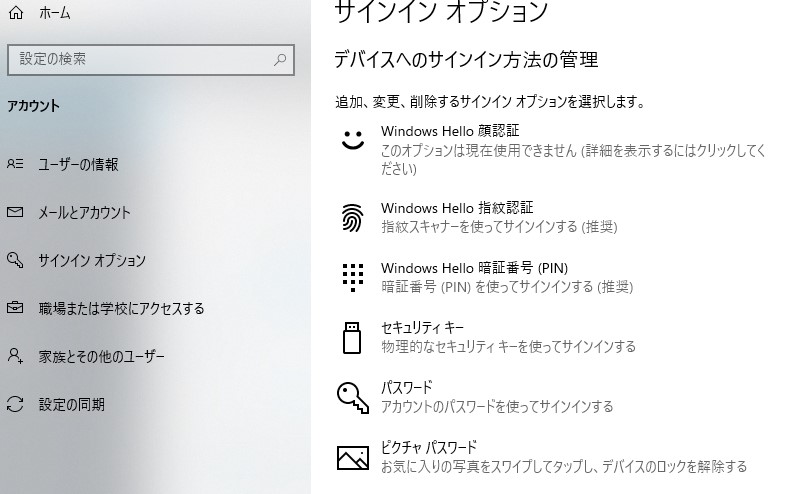
Task: Click the PIN keypad dots icon
Action: click(353, 277)
